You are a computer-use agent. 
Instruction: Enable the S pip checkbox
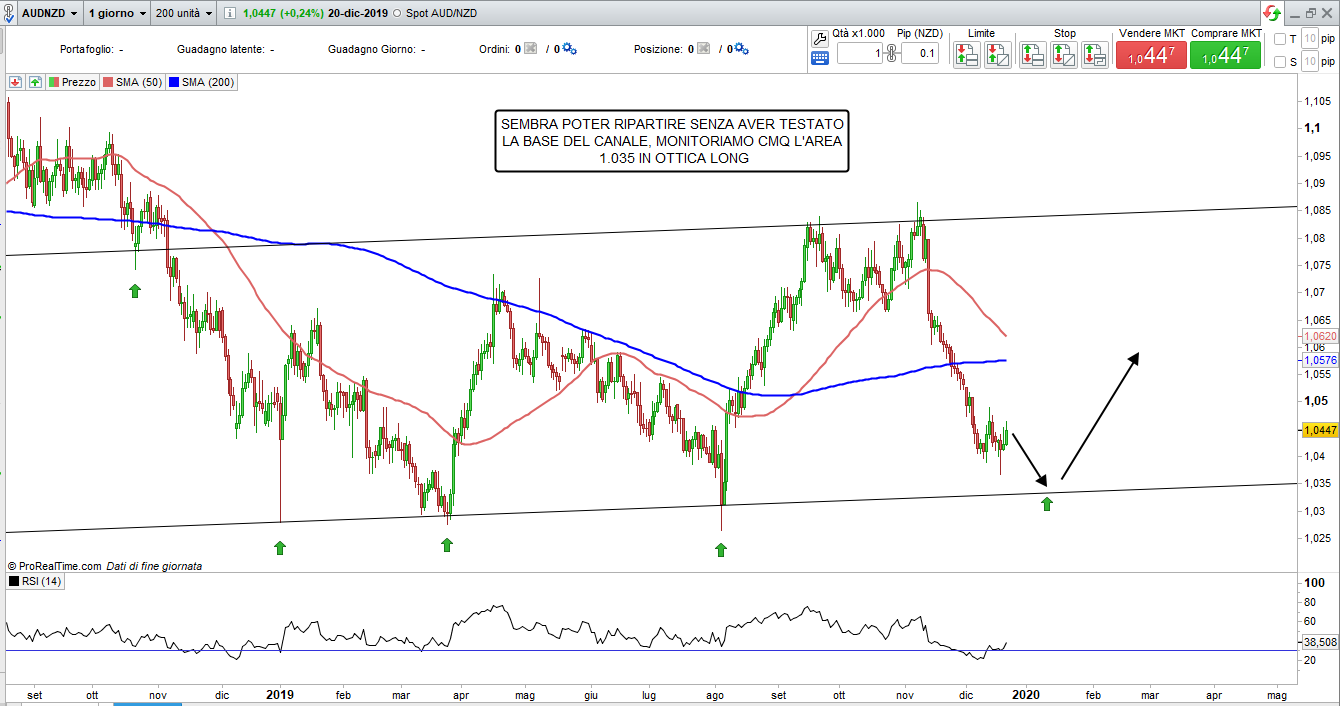click(1280, 62)
